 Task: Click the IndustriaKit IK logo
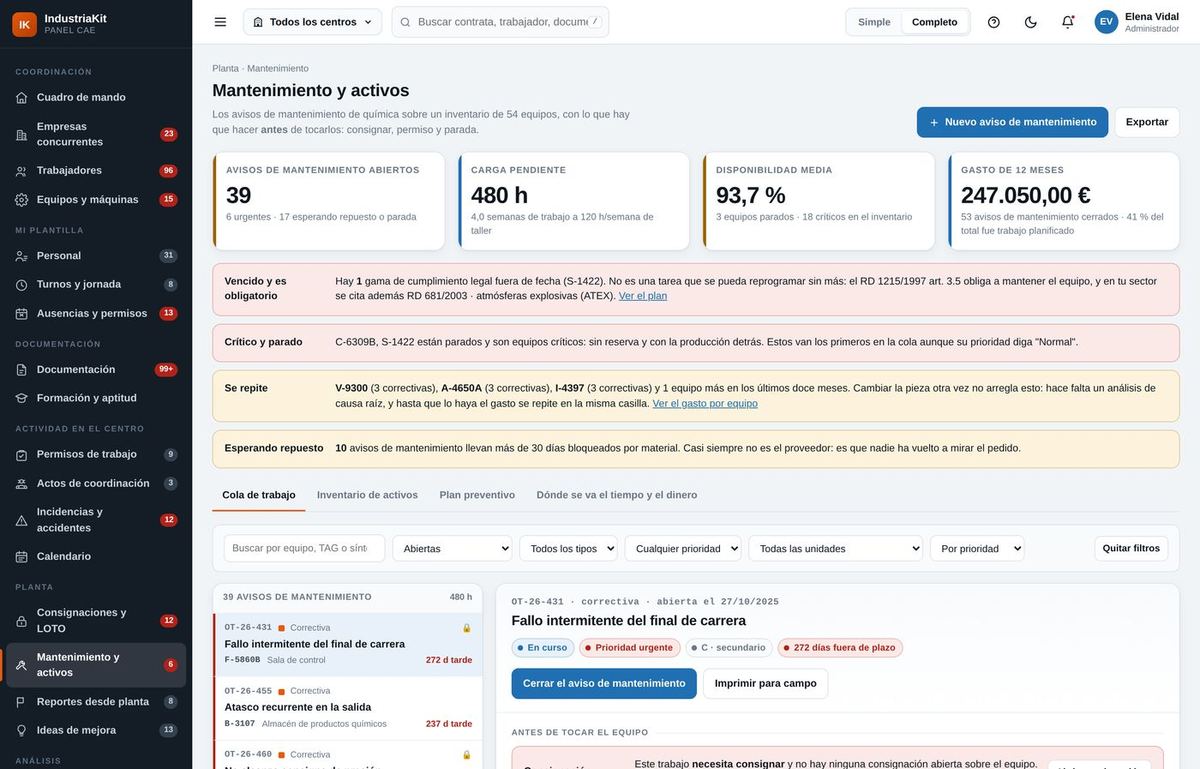pos(24,24)
